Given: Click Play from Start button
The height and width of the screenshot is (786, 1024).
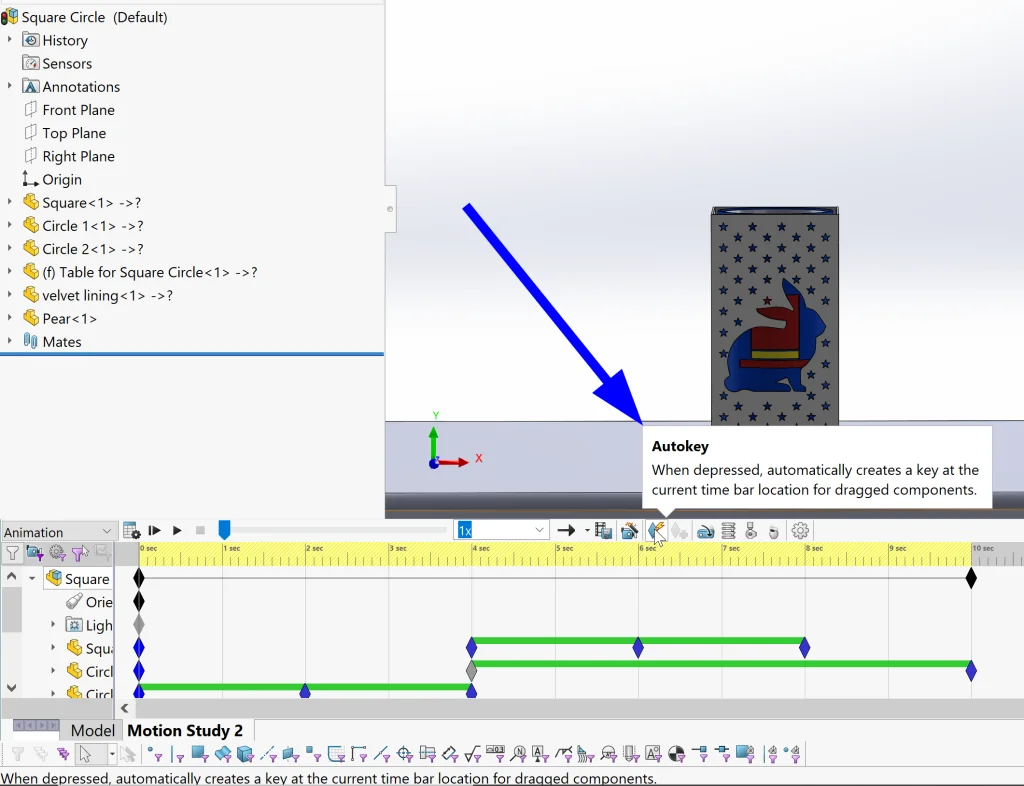Looking at the screenshot, I should click(155, 531).
